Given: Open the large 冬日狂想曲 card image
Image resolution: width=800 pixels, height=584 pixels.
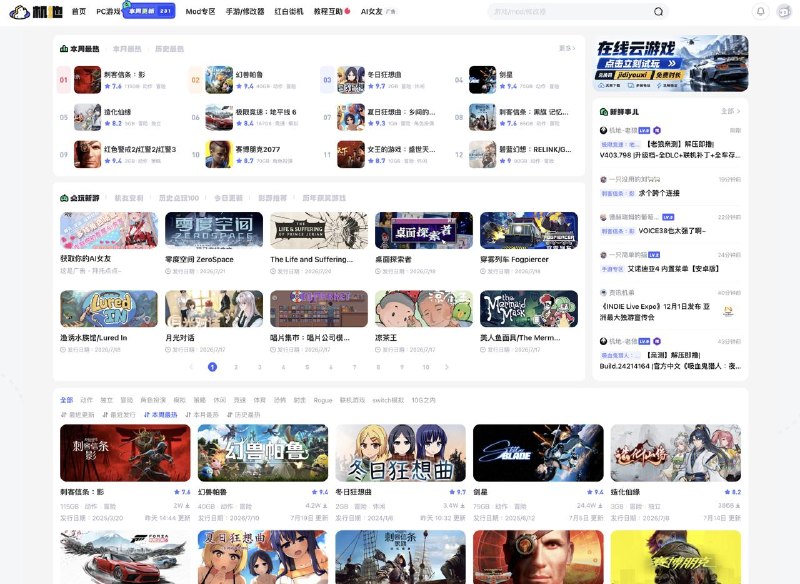Looking at the screenshot, I should 401,453.
